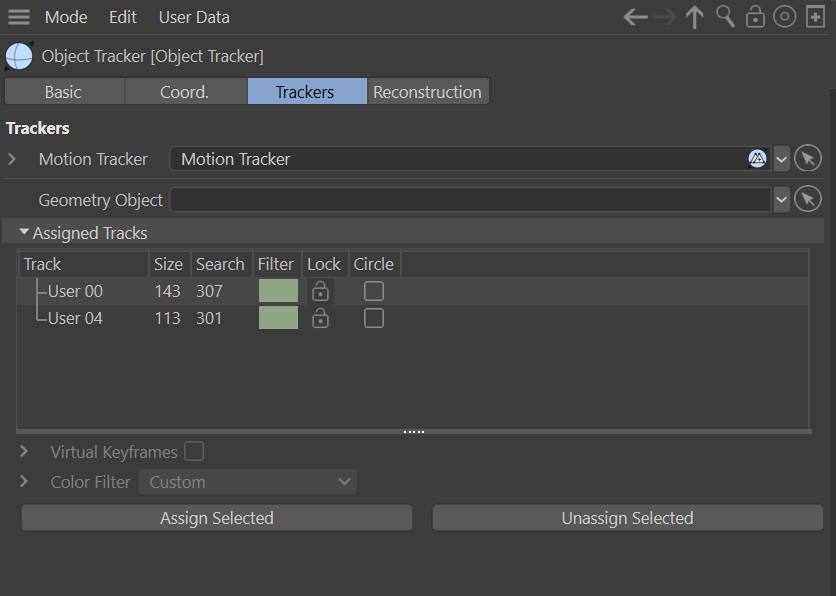Click the Geometry Object picker arrow icon

coord(808,200)
